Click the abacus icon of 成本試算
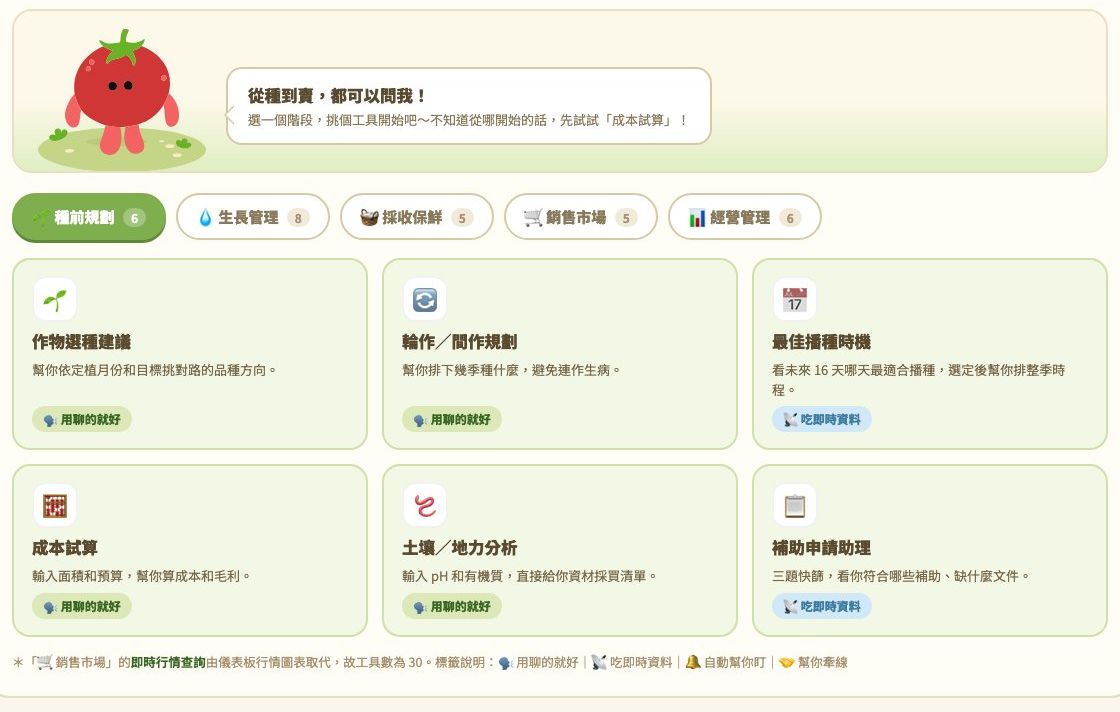The height and width of the screenshot is (712, 1120). (55, 505)
